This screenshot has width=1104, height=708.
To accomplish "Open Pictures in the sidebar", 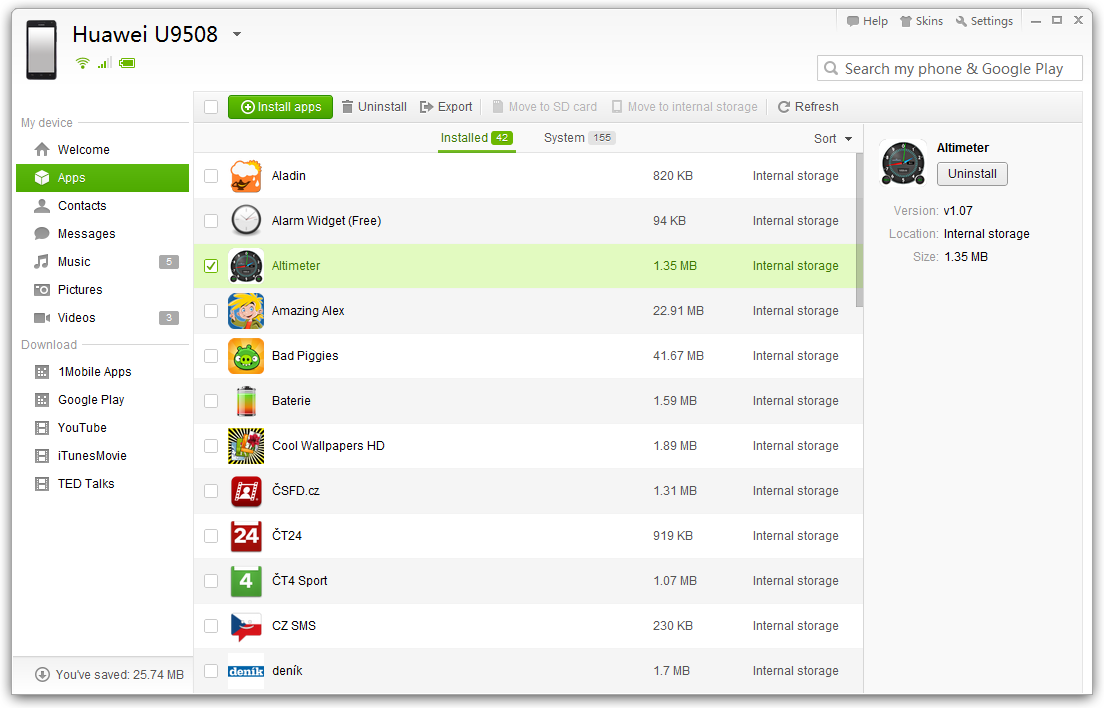I will click(103, 290).
